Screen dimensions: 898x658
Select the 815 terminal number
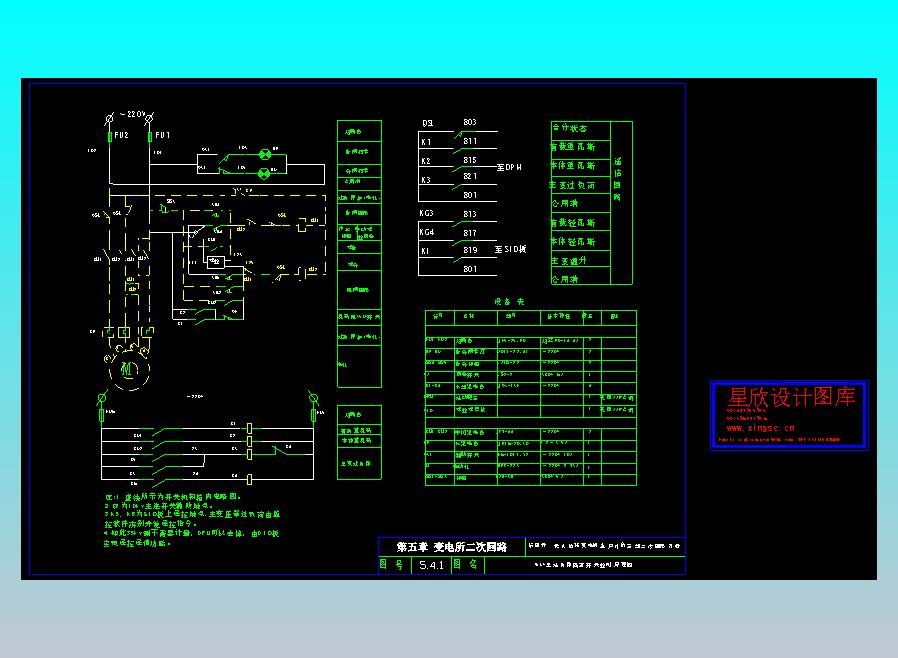pos(470,160)
